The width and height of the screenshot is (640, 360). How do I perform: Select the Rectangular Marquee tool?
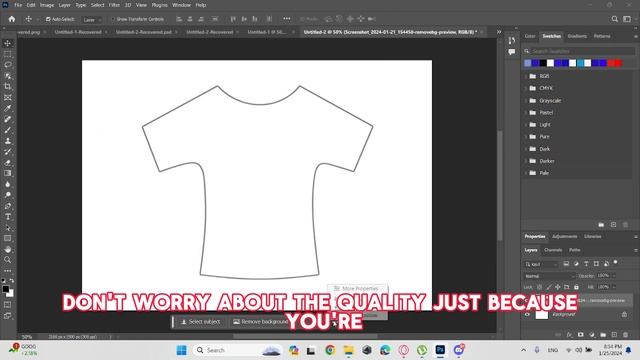point(8,54)
